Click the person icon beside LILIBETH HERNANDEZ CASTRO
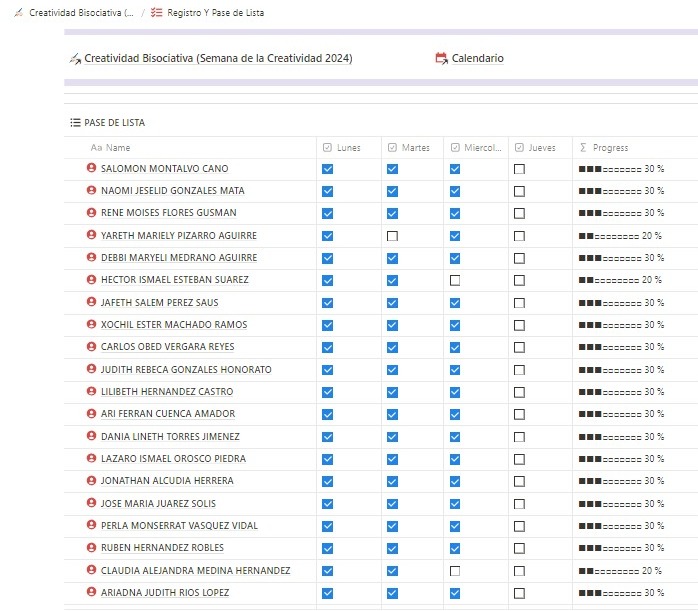This screenshot has width=698, height=611. coord(91,391)
